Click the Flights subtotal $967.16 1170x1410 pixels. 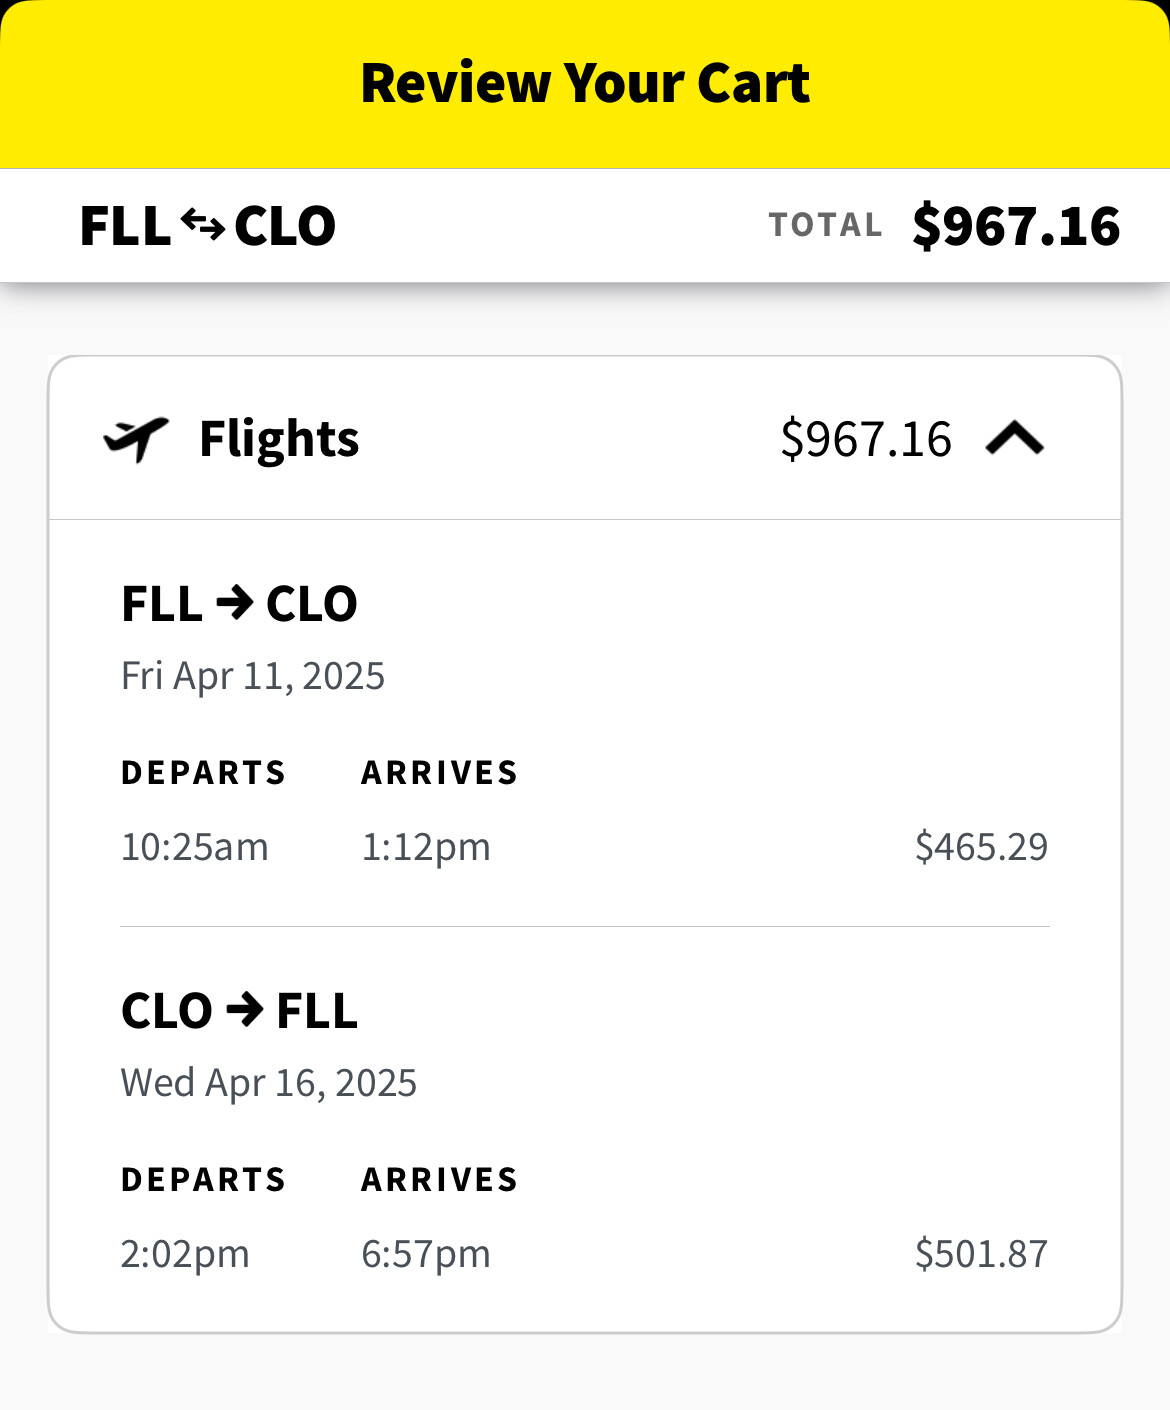pyautogui.click(x=866, y=439)
